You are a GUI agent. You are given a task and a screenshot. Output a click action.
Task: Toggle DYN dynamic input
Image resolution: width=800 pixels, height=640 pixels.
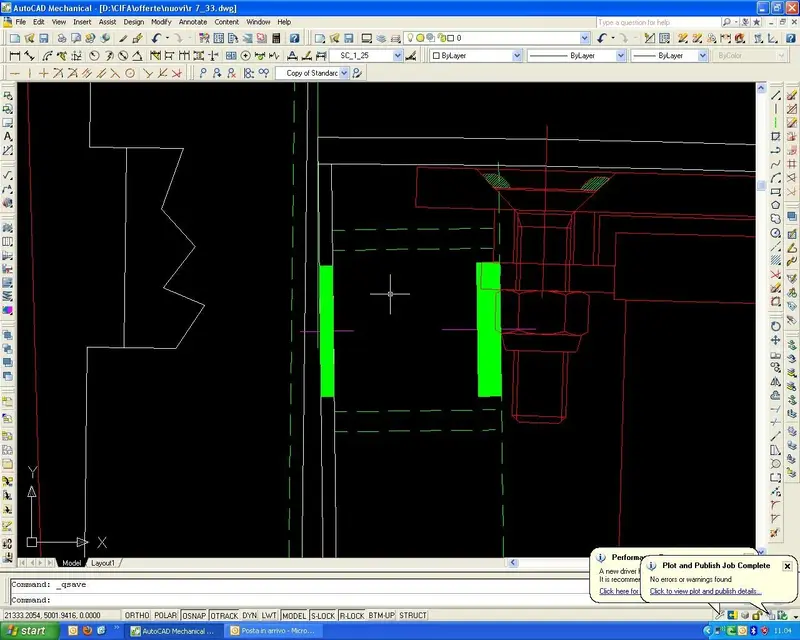(x=249, y=616)
